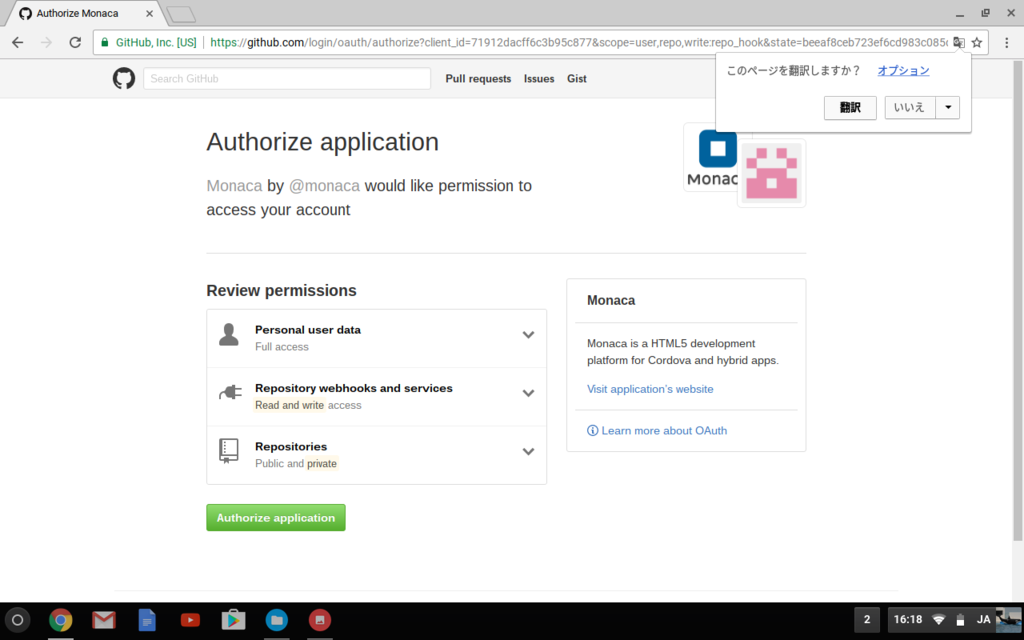Open a new tab with the new-tab button
Screen dimensions: 1024x640
(x=181, y=14)
